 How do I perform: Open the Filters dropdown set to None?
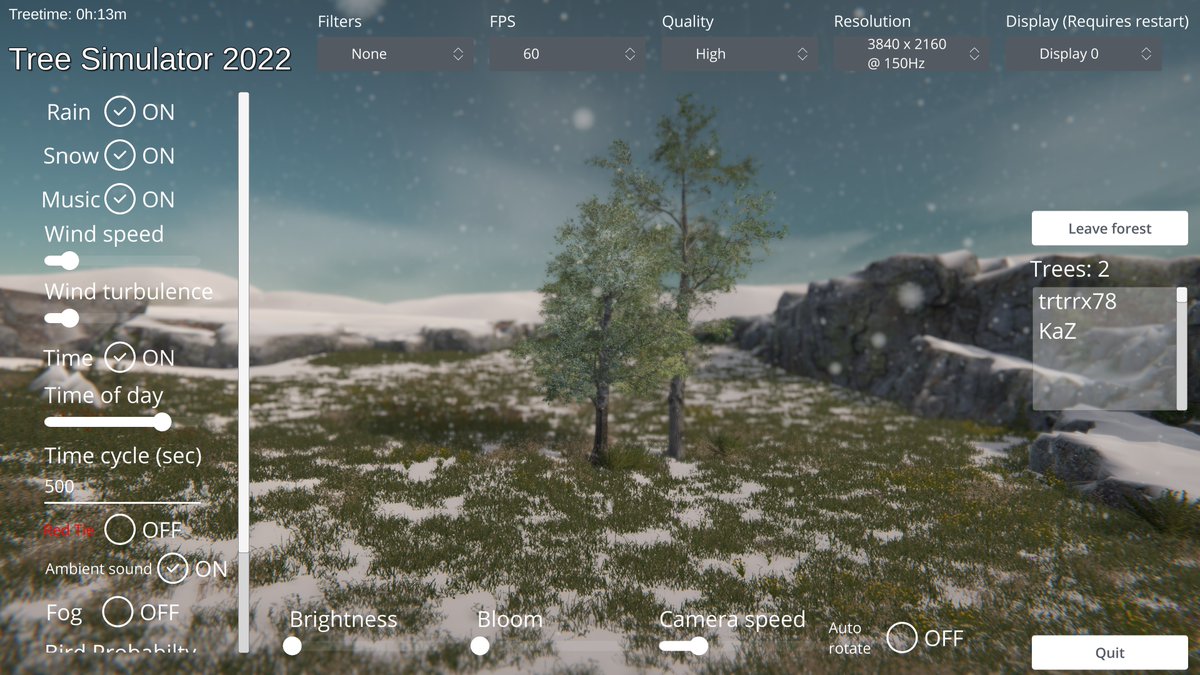point(395,54)
